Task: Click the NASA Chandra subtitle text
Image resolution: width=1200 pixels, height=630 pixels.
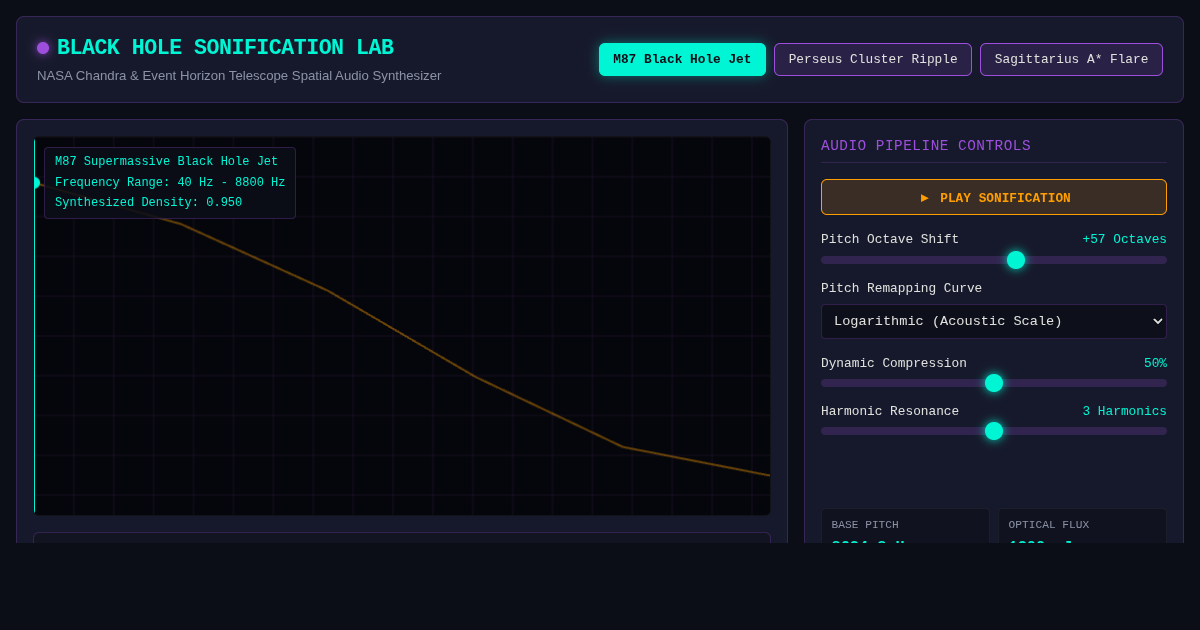Action: tap(239, 76)
